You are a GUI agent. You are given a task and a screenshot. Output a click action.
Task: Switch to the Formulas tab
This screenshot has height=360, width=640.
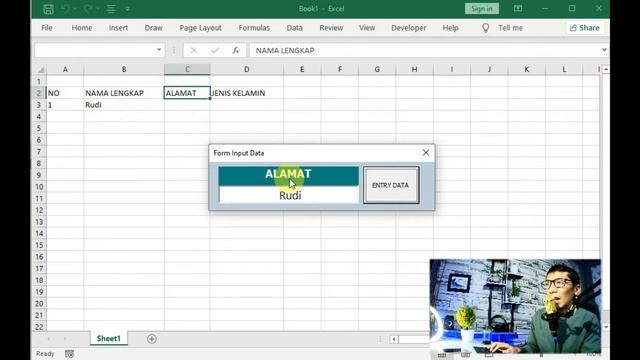tap(254, 28)
